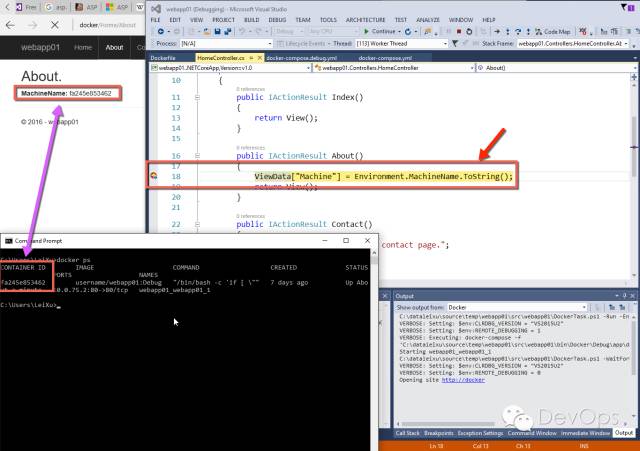Switch to the docker-compose.yml tab
Viewport: 640px width, 451px height.
click(x=385, y=58)
